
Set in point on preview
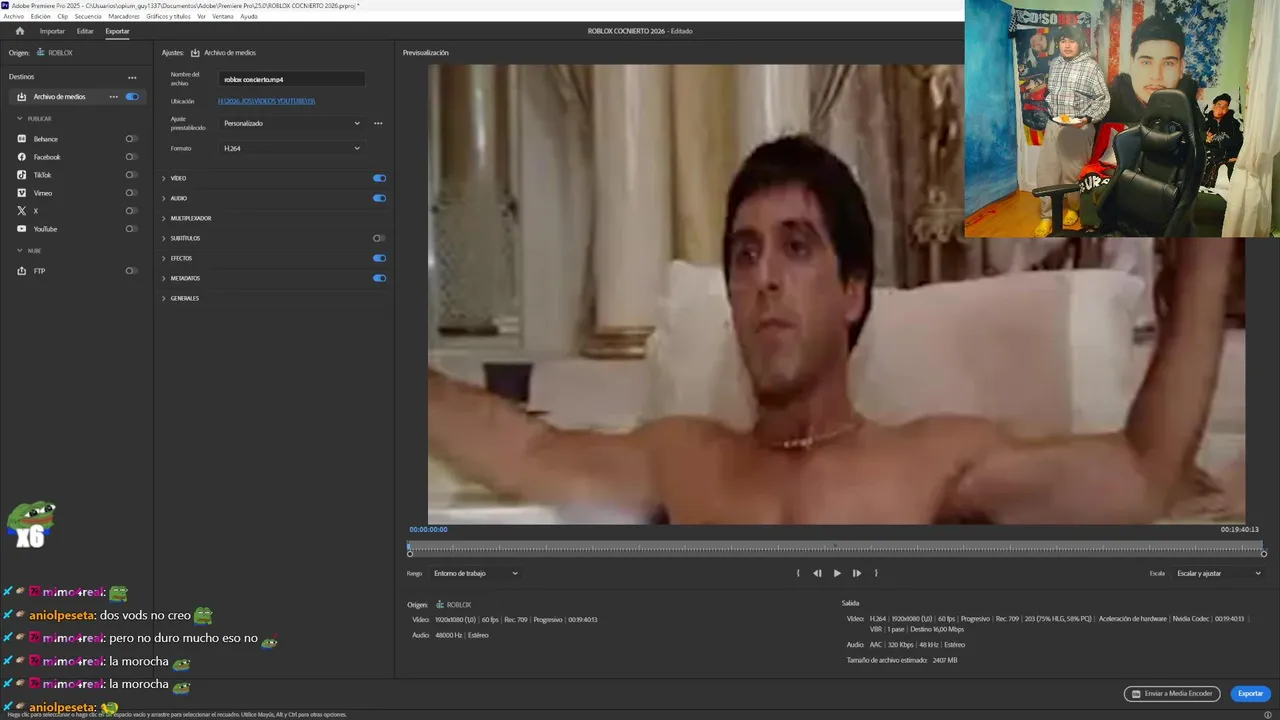798,573
